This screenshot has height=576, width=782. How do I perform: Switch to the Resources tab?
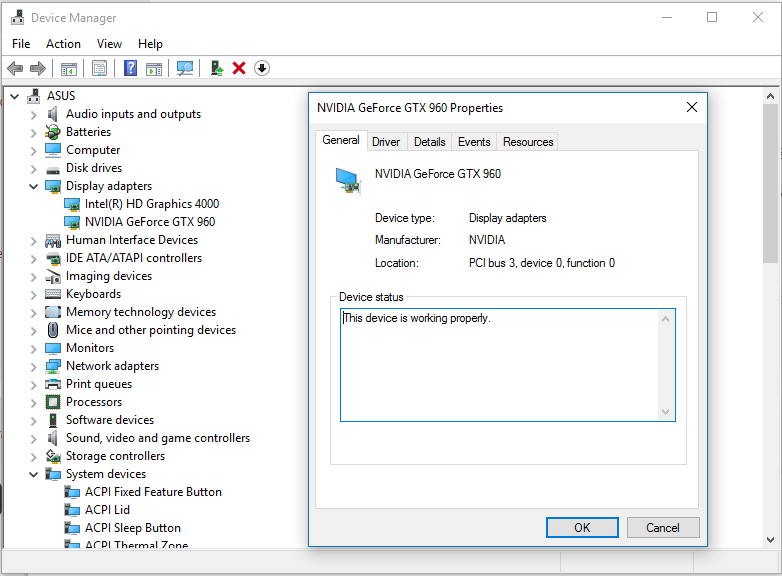point(528,142)
